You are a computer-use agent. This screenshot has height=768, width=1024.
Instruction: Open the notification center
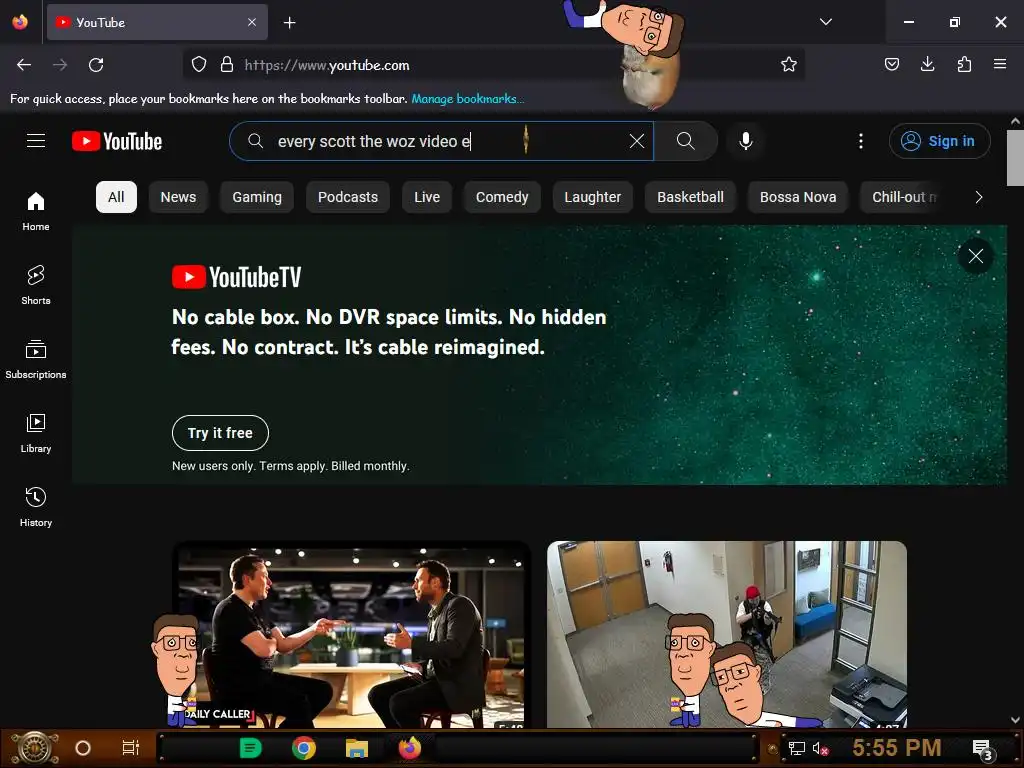coord(982,749)
